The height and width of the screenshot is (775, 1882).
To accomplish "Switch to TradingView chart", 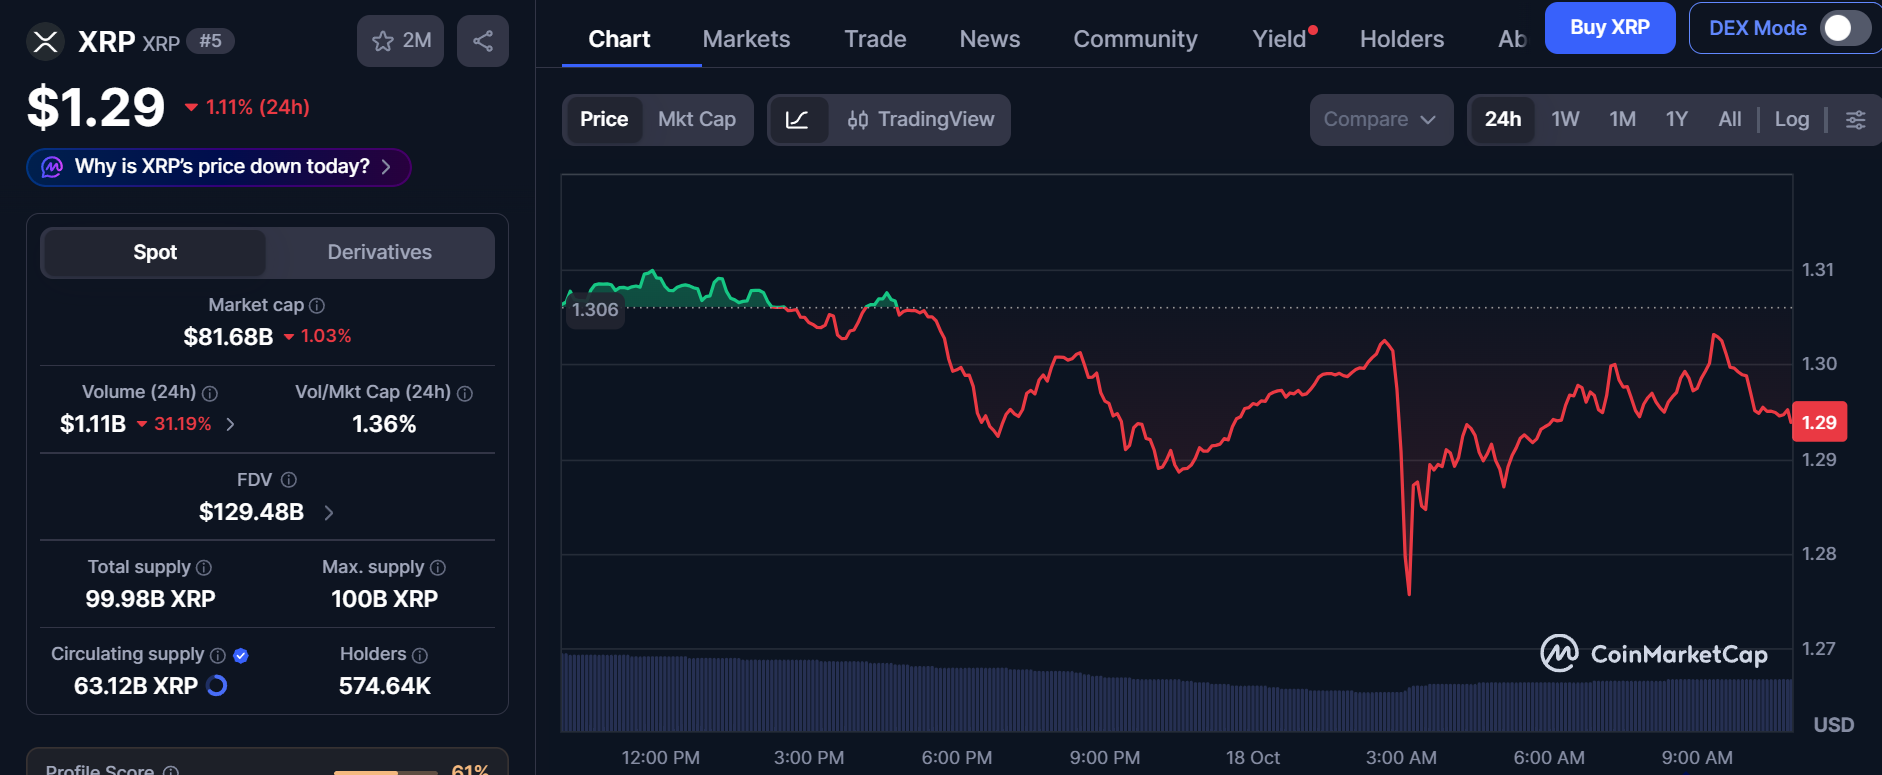I will coord(921,120).
